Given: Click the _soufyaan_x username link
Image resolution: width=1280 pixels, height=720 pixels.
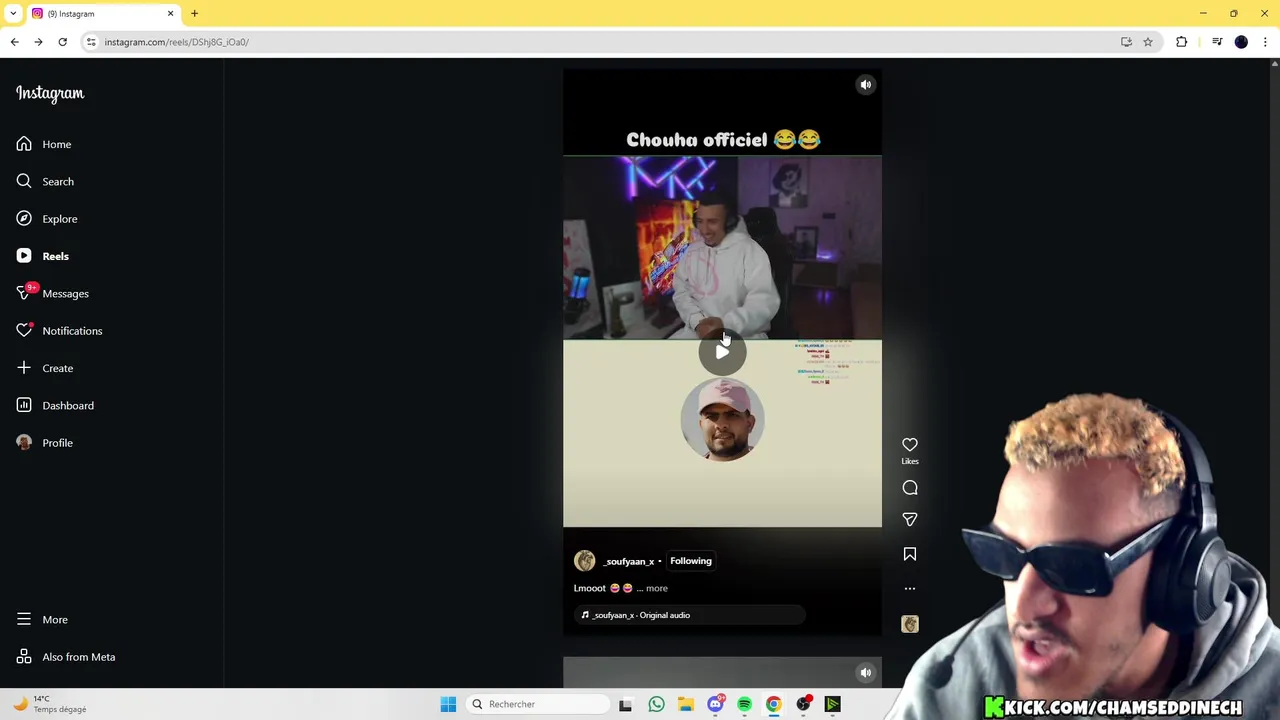Looking at the screenshot, I should (628, 562).
